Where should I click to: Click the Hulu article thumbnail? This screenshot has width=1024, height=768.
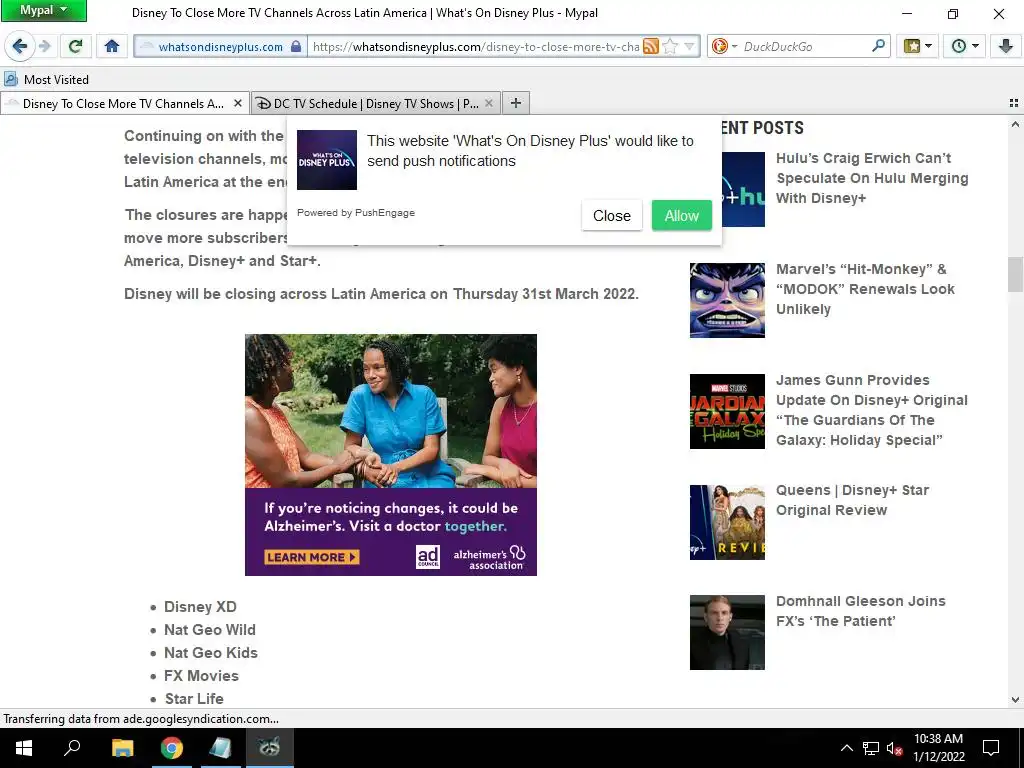click(743, 189)
